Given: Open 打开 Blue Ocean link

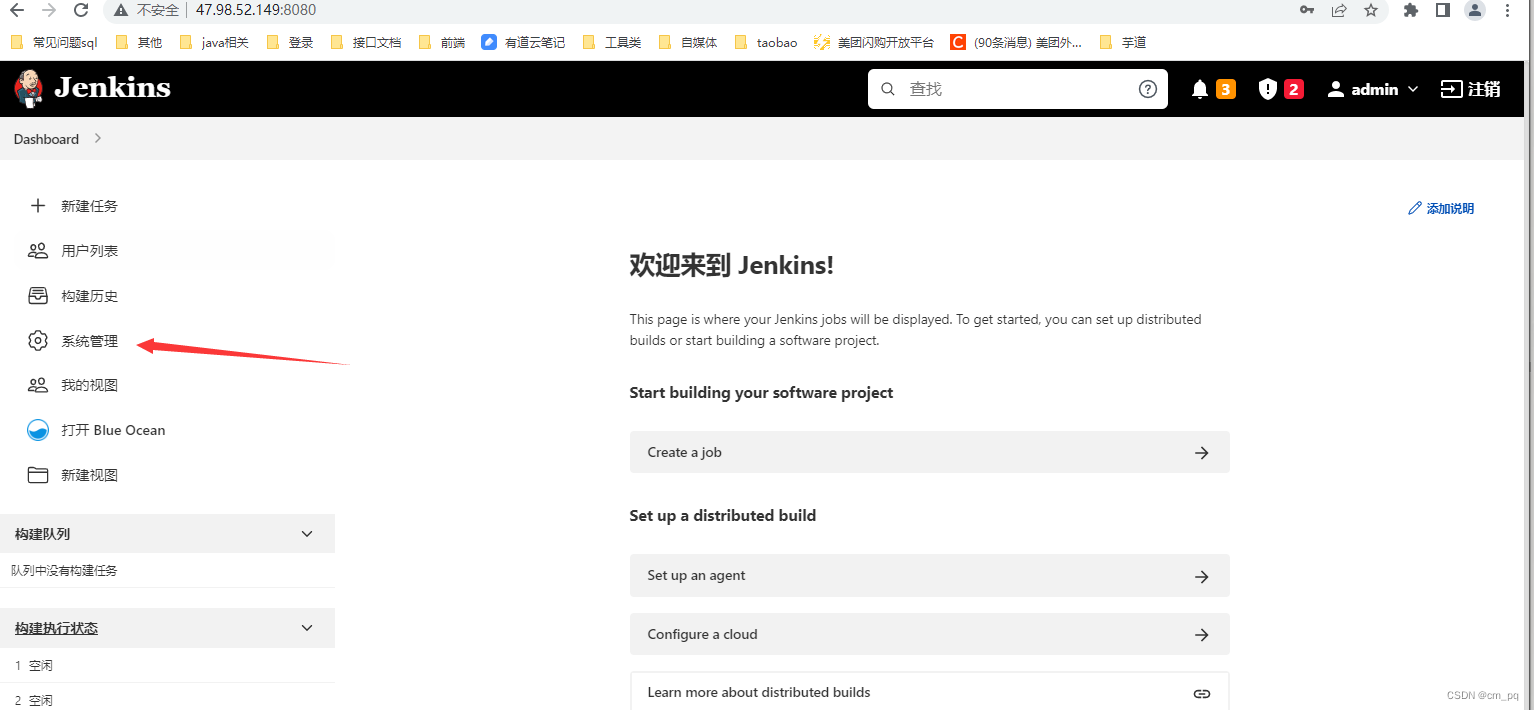Looking at the screenshot, I should [113, 430].
